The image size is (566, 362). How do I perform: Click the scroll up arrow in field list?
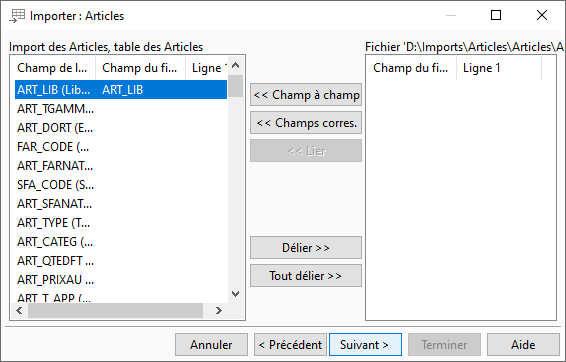[x=236, y=66]
